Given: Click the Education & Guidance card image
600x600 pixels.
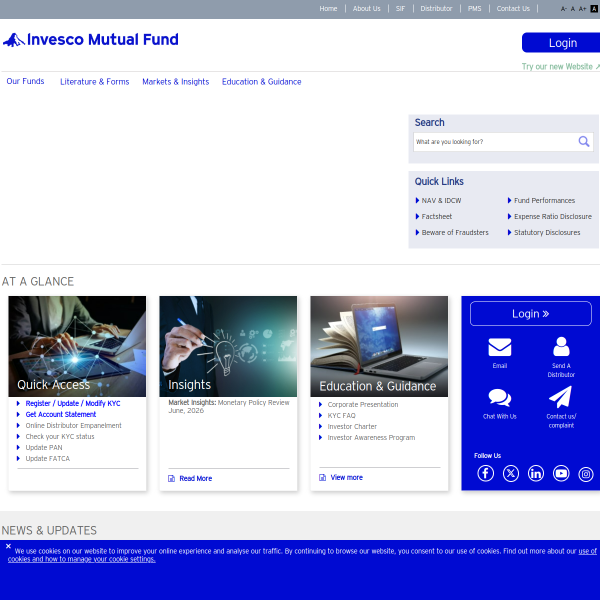Looking at the screenshot, I should 379,346.
